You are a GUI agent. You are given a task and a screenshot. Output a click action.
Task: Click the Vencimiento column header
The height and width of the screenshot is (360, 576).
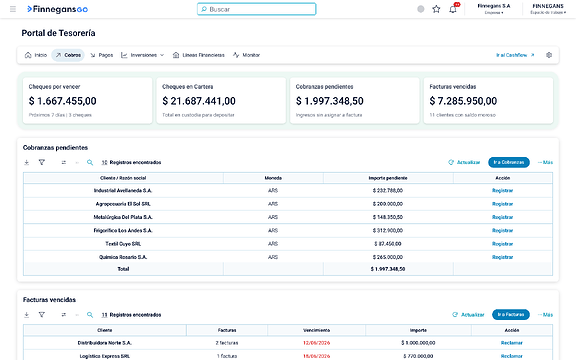(x=316, y=330)
